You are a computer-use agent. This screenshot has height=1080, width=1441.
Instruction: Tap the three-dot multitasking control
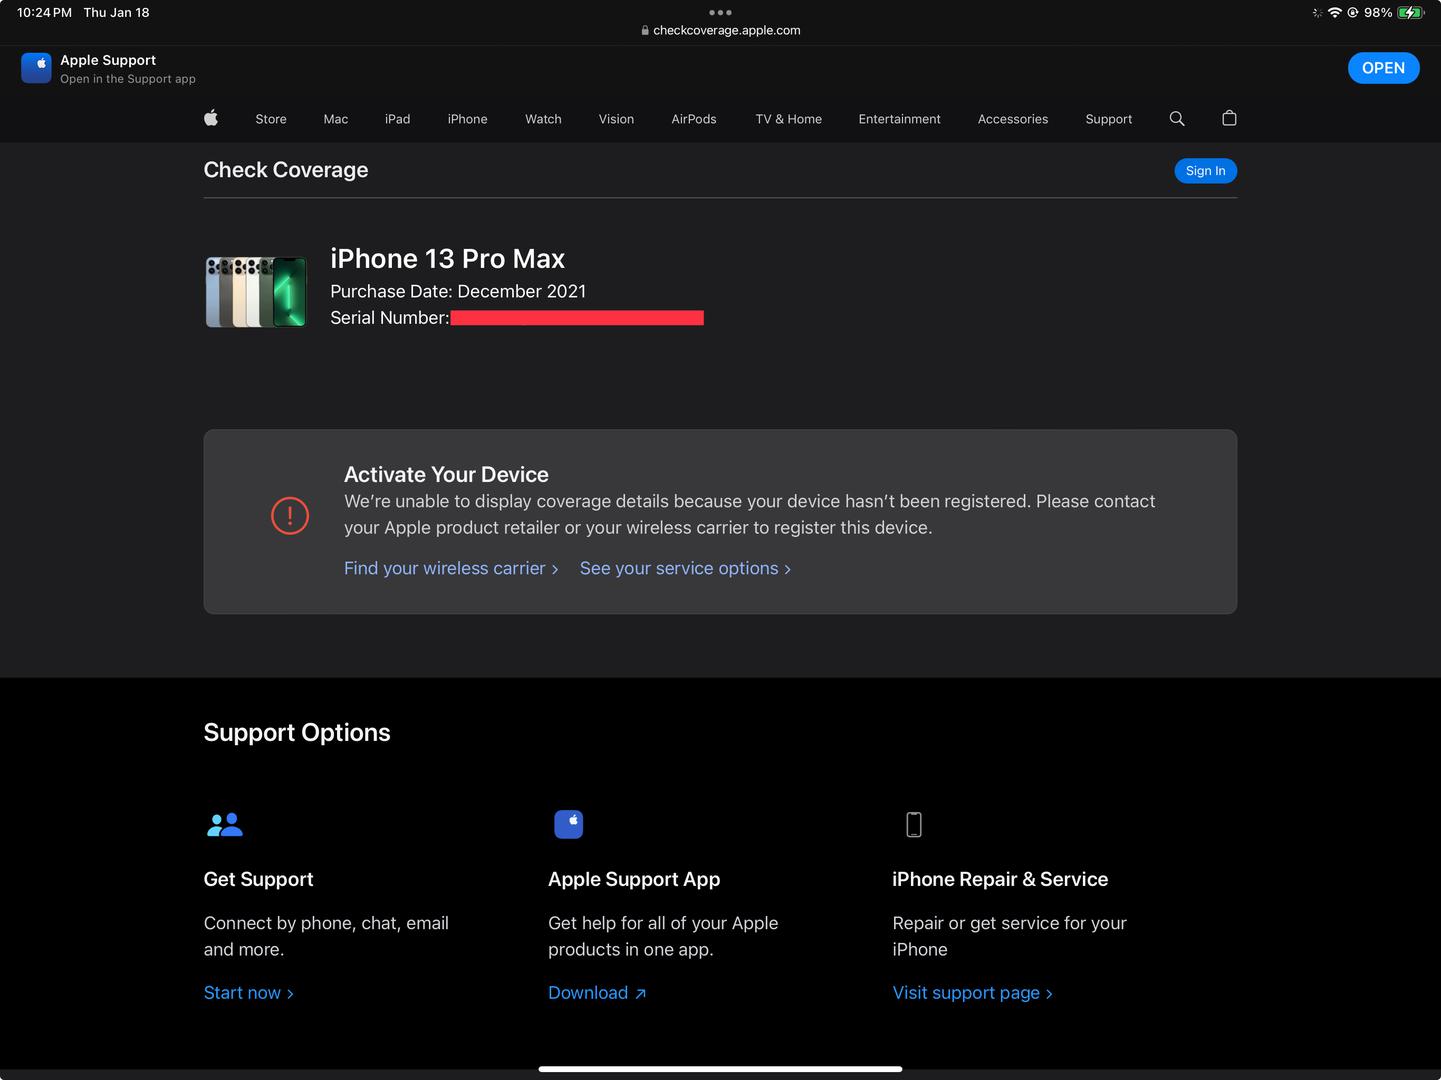coord(720,13)
